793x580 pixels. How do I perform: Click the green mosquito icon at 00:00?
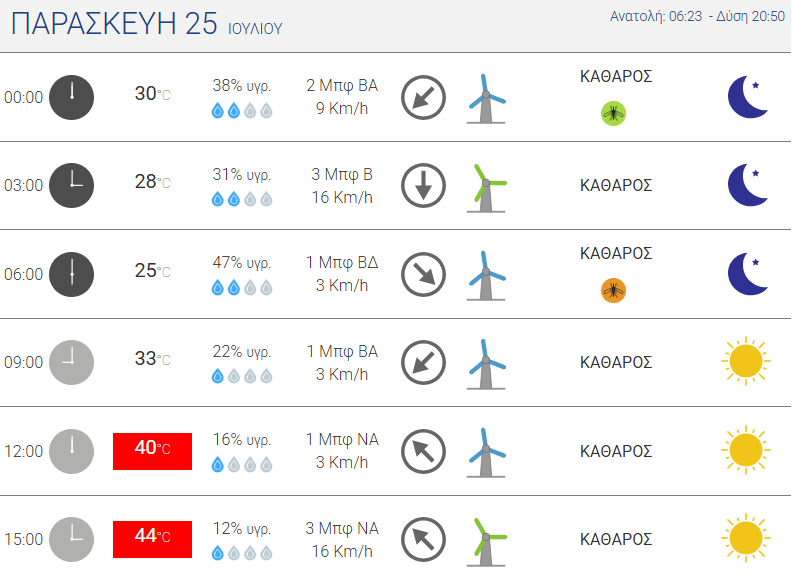(x=613, y=113)
